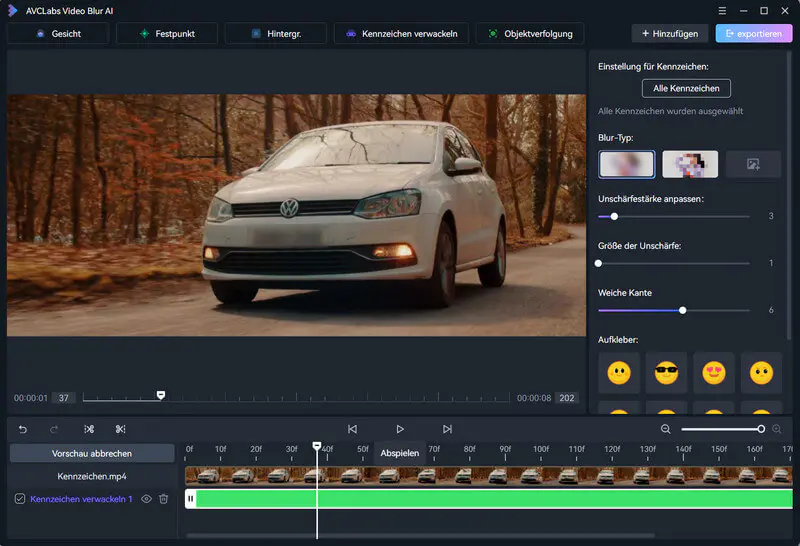The height and width of the screenshot is (546, 800).
Task: Click the Alle Kennzeichen button
Action: [686, 88]
